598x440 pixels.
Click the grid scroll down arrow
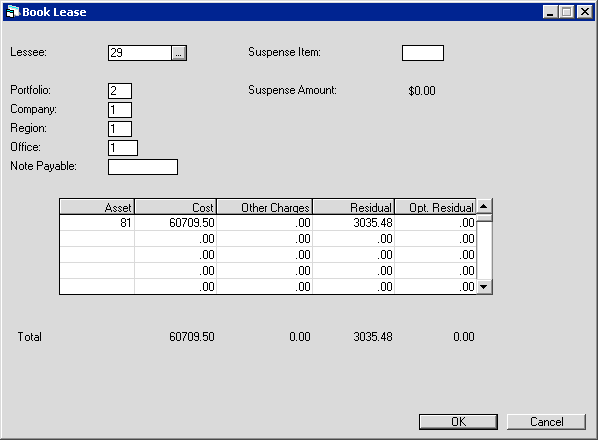(x=484, y=287)
